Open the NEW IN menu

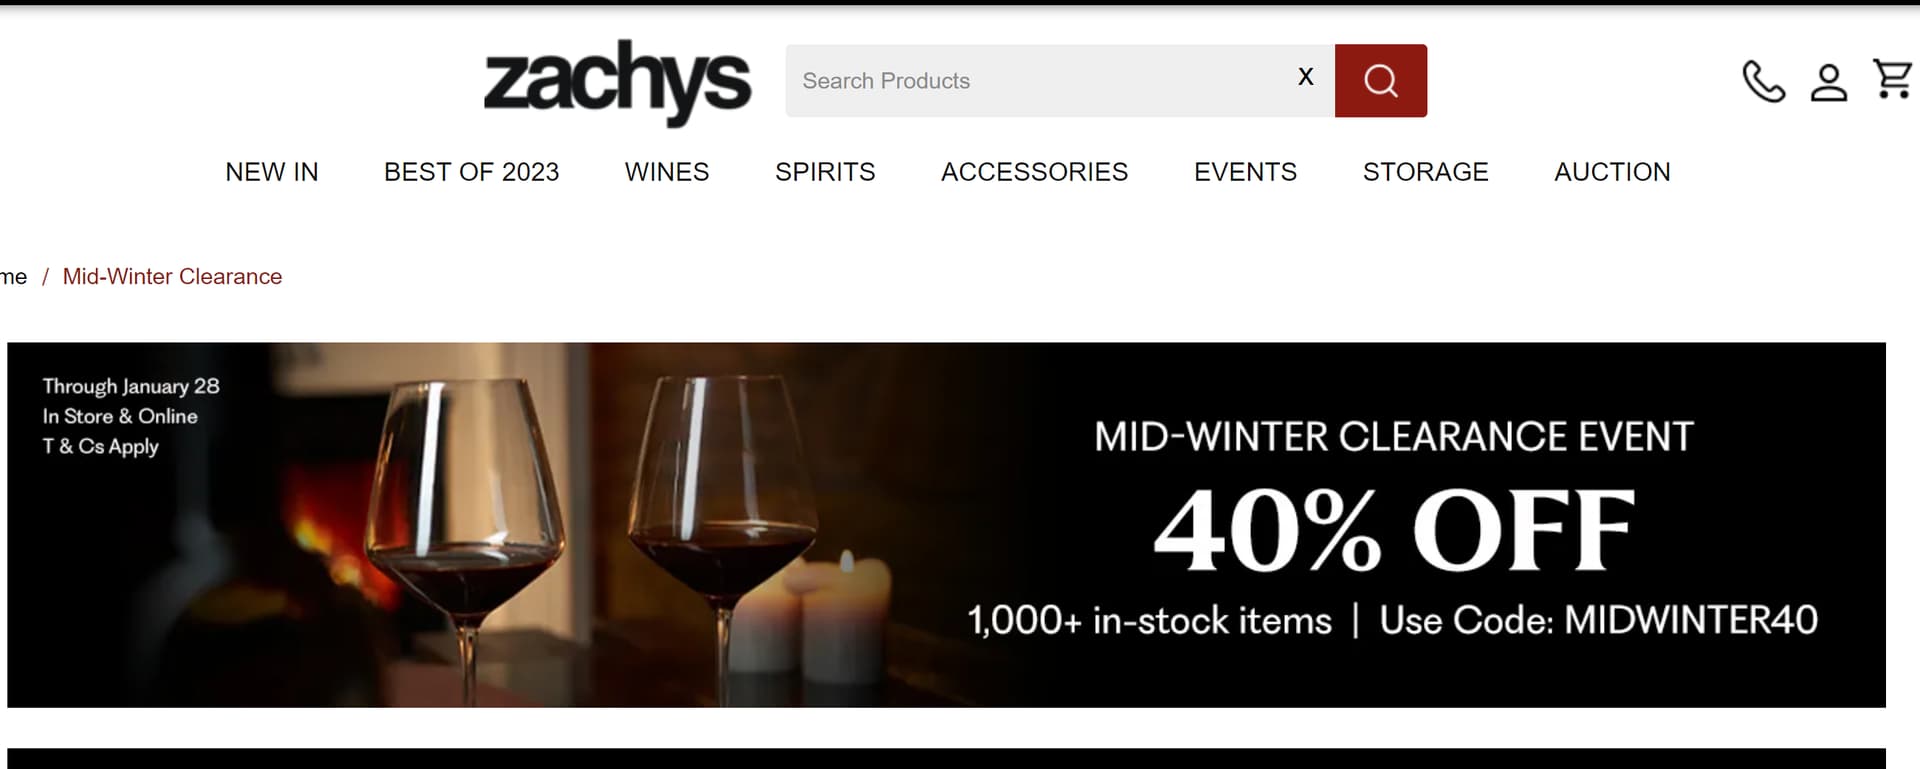point(272,172)
